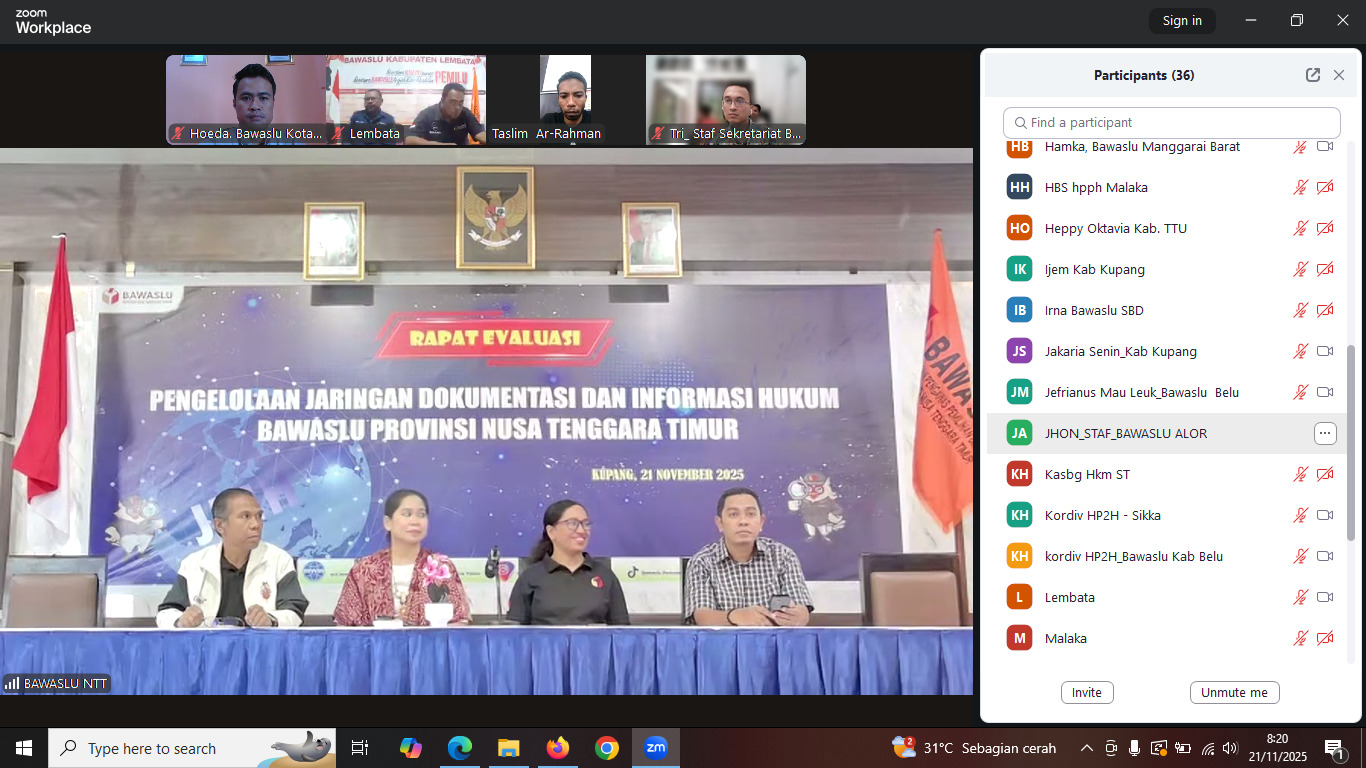The height and width of the screenshot is (768, 1366).
Task: Close the Participants panel
Action: pyautogui.click(x=1339, y=75)
